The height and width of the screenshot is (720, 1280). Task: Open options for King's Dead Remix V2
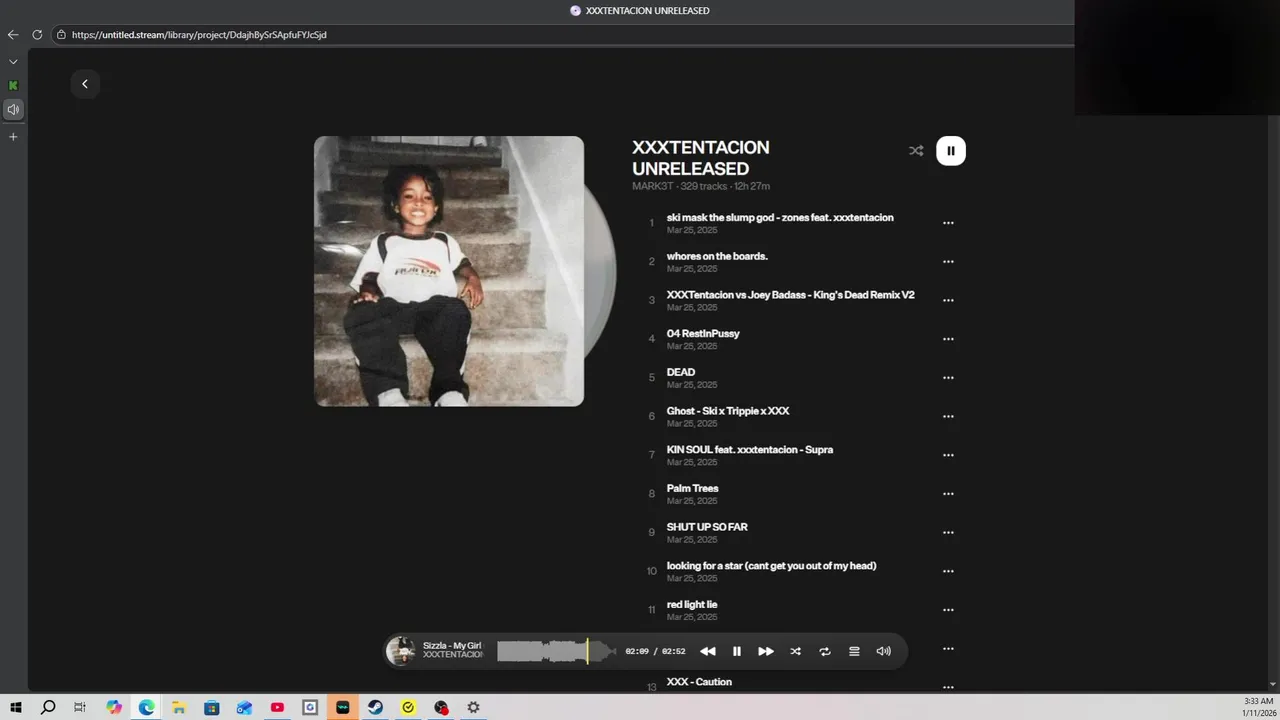click(948, 300)
